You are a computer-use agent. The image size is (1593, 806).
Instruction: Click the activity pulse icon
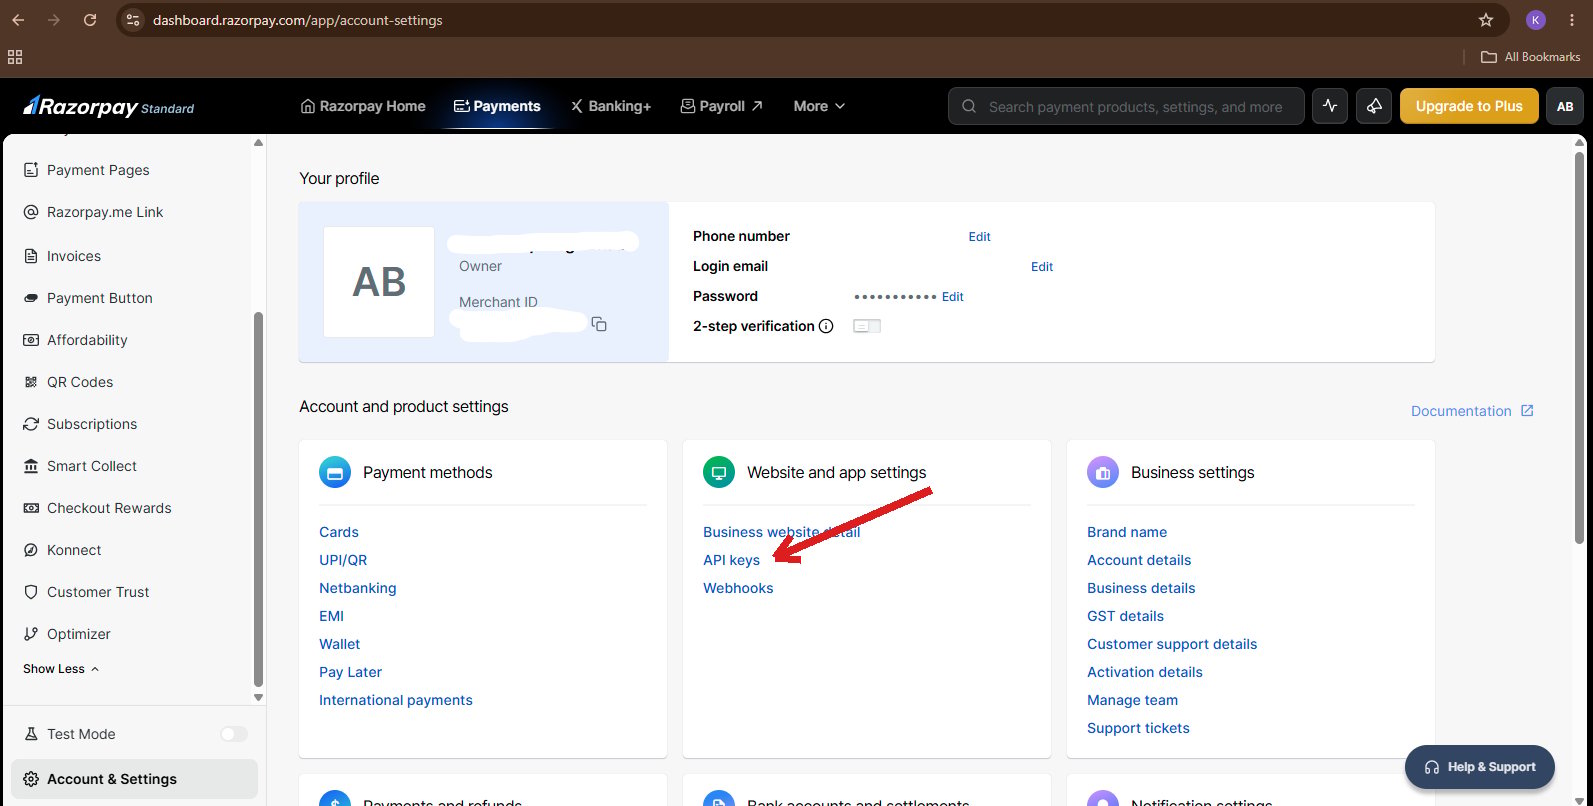point(1330,106)
